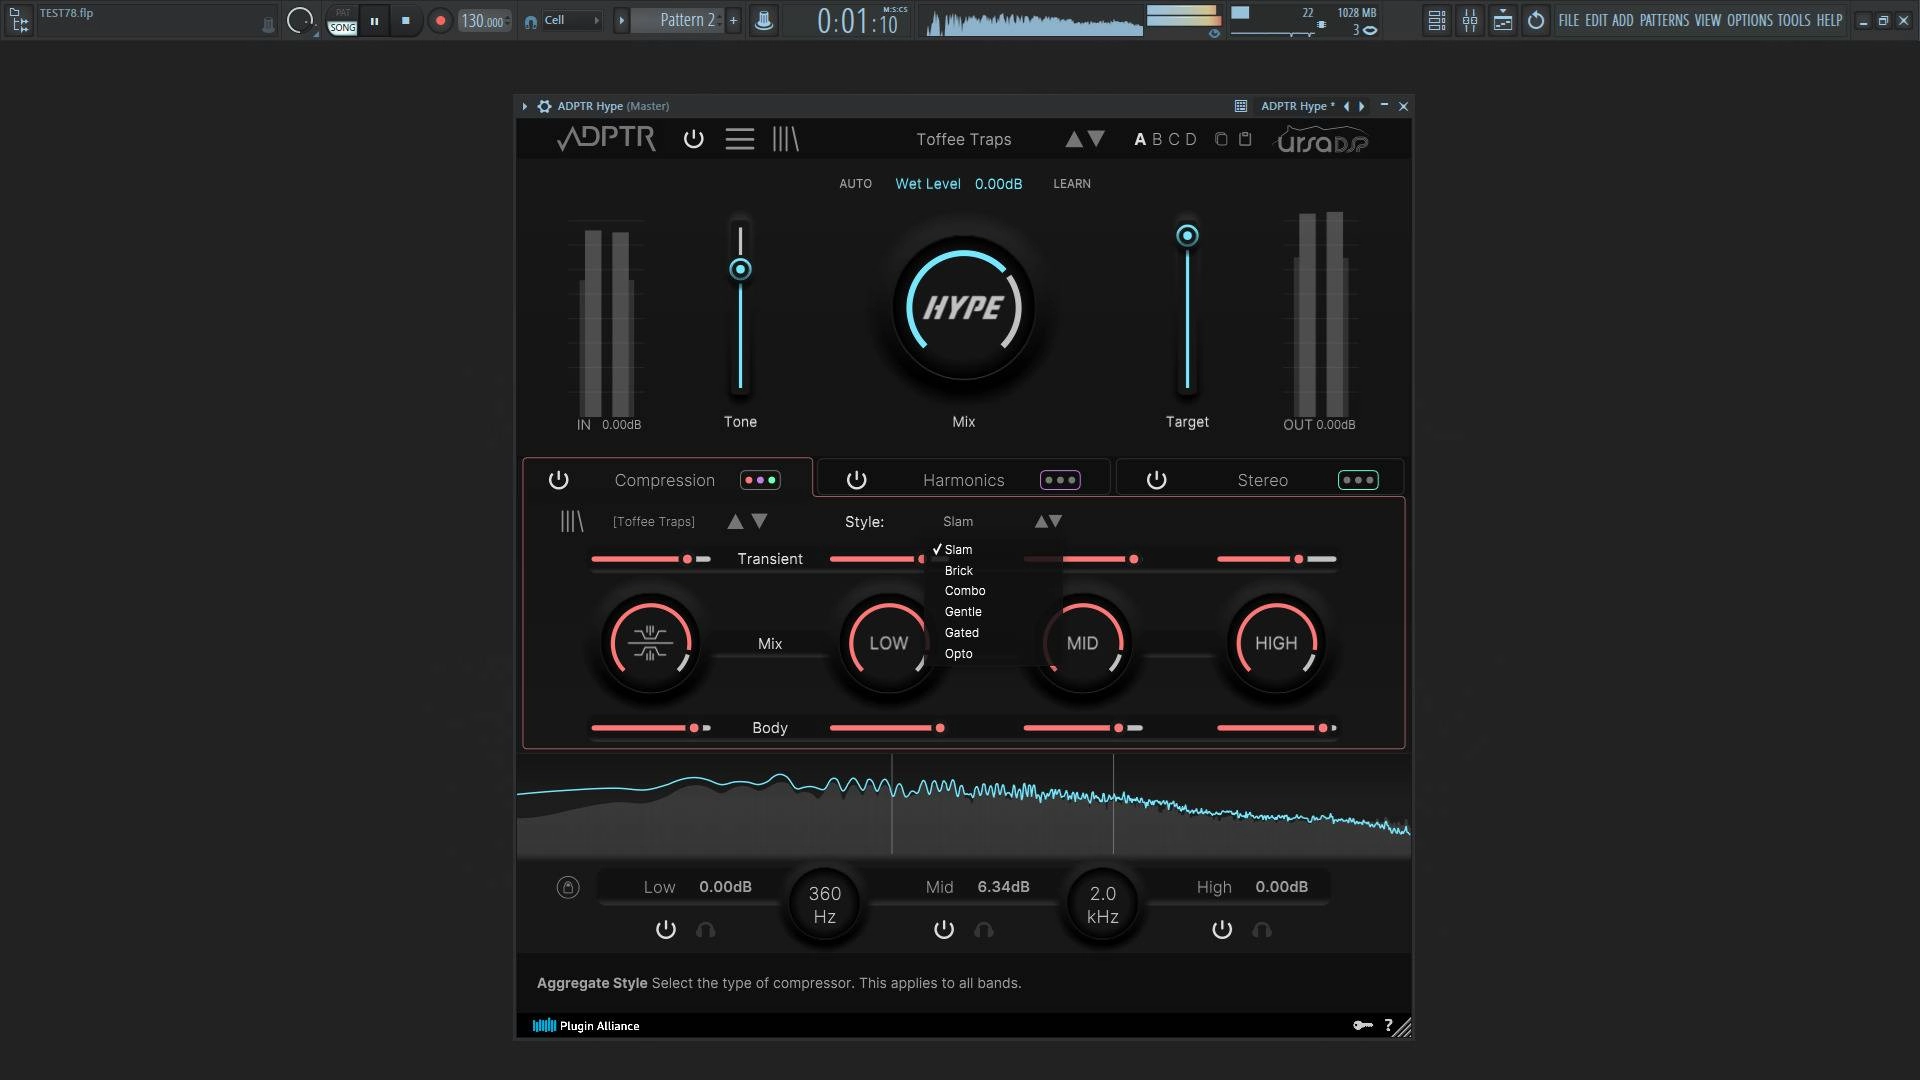This screenshot has height=1080, width=1920.
Task: Solo the Mid band with headphones icon
Action: (x=984, y=930)
